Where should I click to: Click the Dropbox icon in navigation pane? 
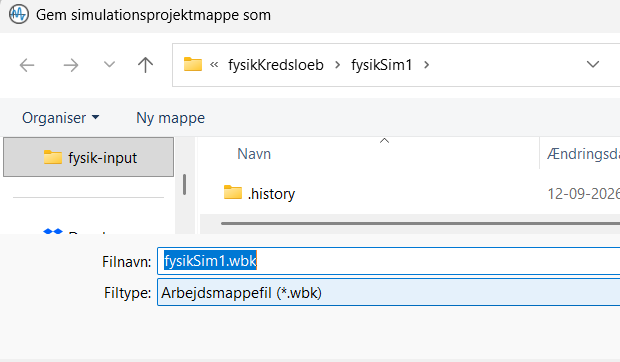[x=53, y=231]
